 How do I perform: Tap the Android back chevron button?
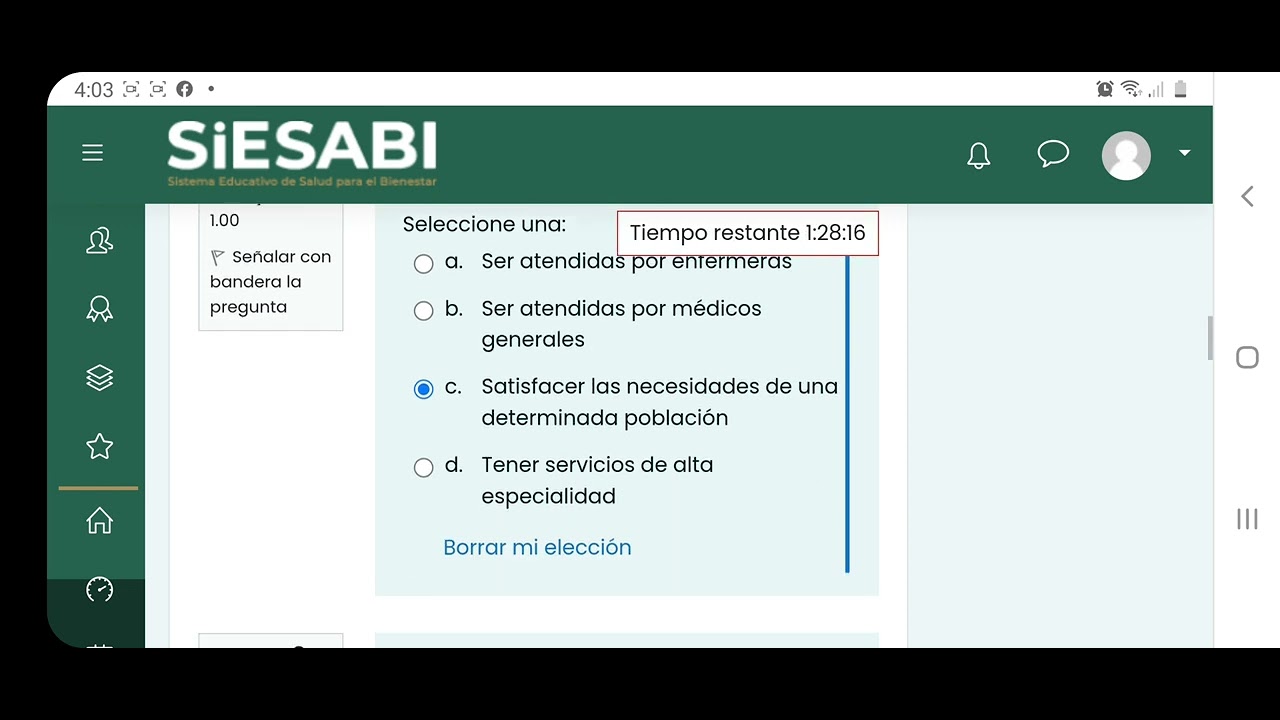point(1247,196)
